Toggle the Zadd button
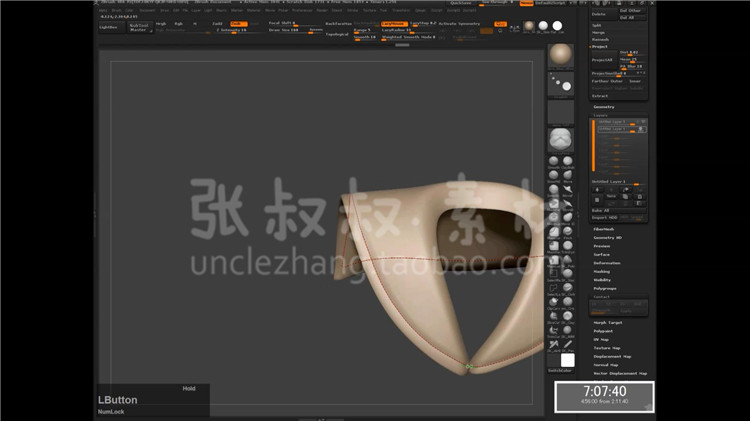The width and height of the screenshot is (750, 421). pyautogui.click(x=217, y=23)
